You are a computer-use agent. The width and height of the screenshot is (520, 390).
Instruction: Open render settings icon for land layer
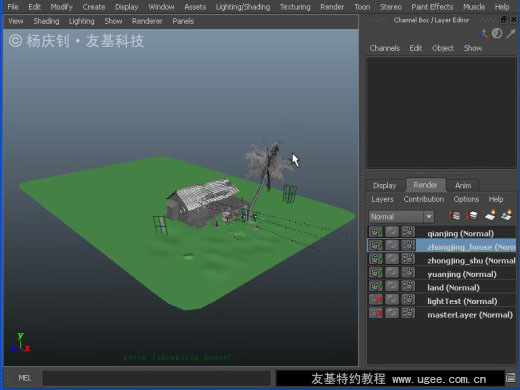coord(408,286)
